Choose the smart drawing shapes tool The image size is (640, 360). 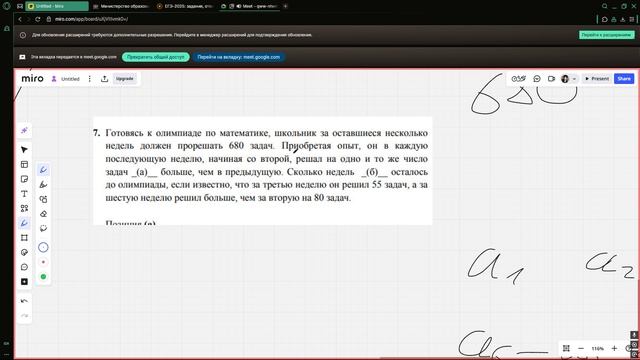click(43, 199)
